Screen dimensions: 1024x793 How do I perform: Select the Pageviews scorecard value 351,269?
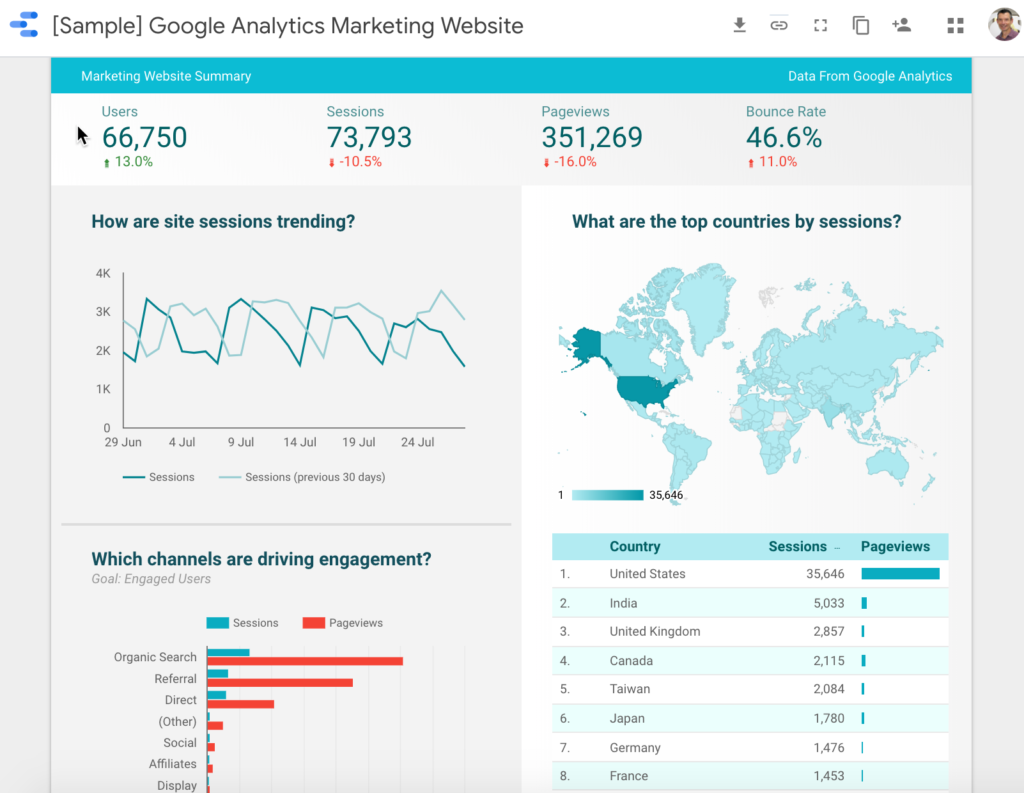(592, 137)
